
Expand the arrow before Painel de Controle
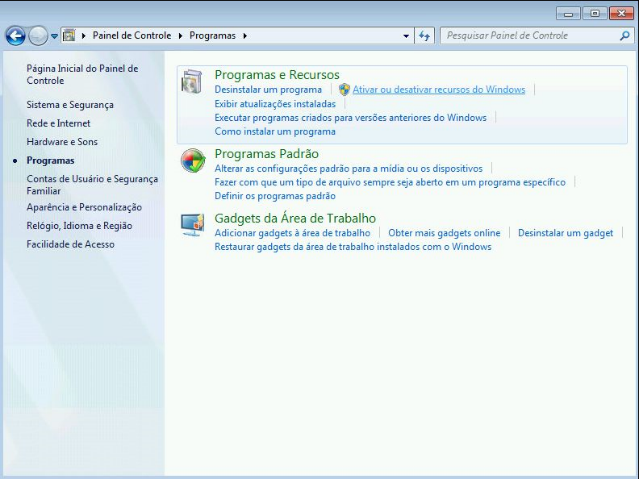pos(84,36)
